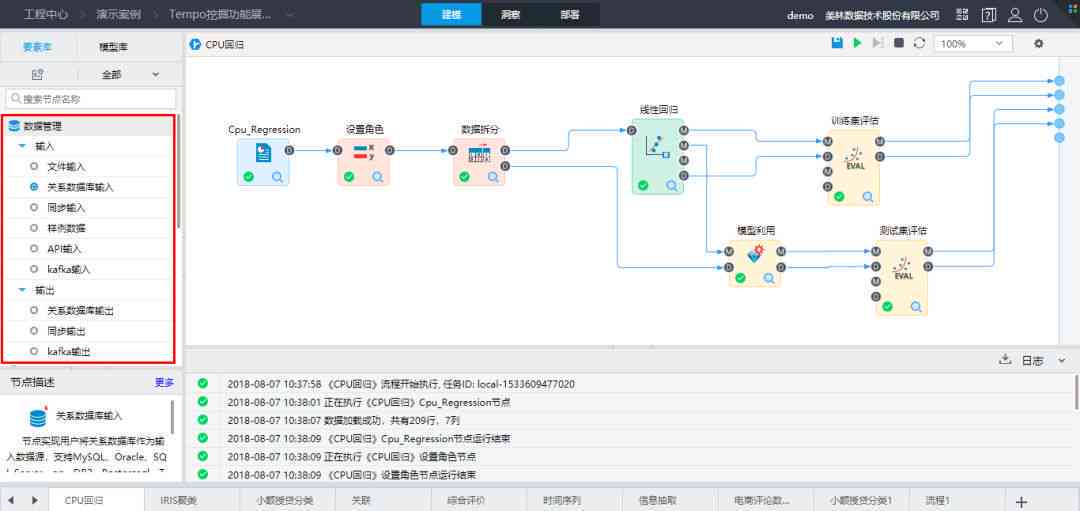Switch to the 建模 top tab
Image resolution: width=1080 pixels, height=511 pixels.
point(451,14)
